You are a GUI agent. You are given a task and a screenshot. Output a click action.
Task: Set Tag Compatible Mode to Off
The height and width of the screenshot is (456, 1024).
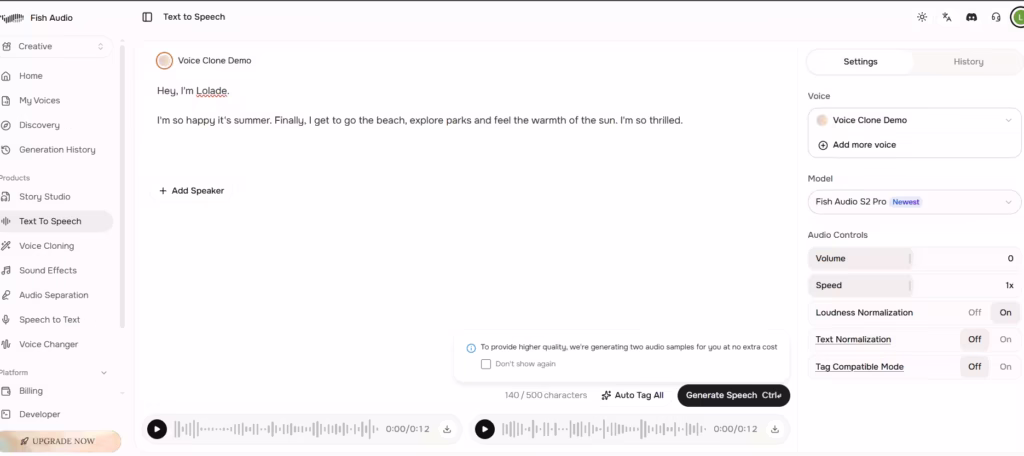[x=974, y=367]
